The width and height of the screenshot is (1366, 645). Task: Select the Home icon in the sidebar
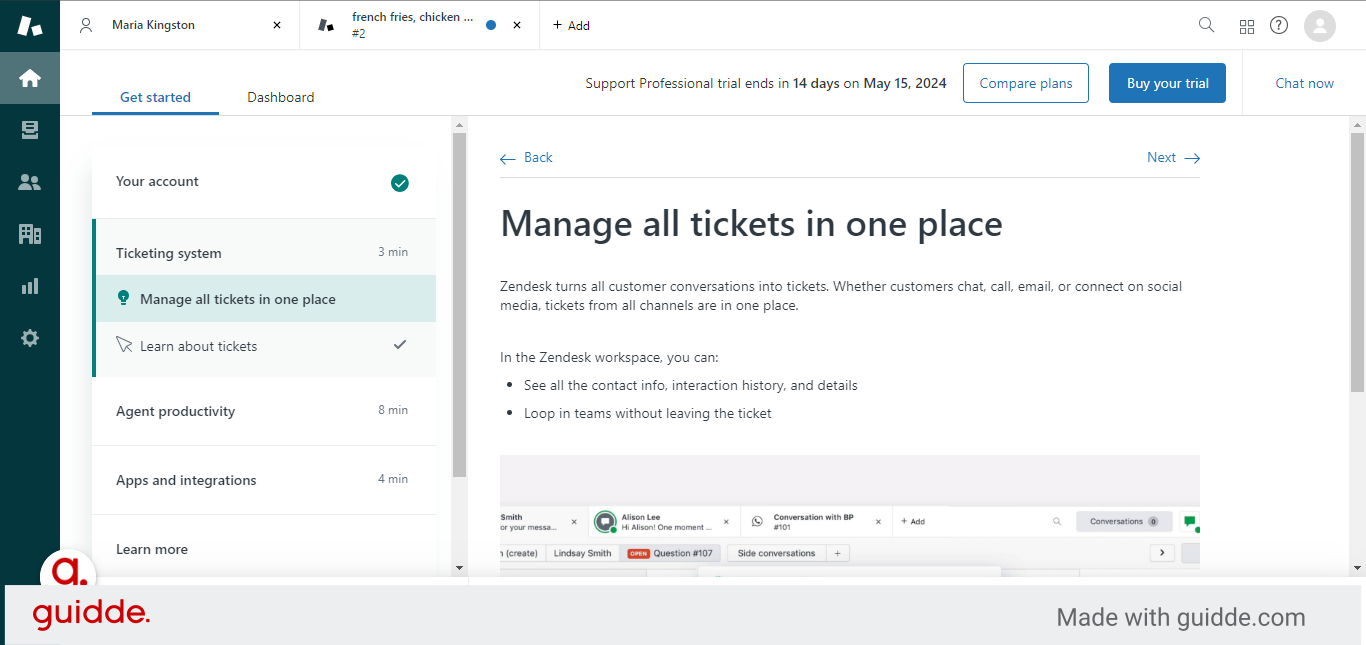pos(30,78)
